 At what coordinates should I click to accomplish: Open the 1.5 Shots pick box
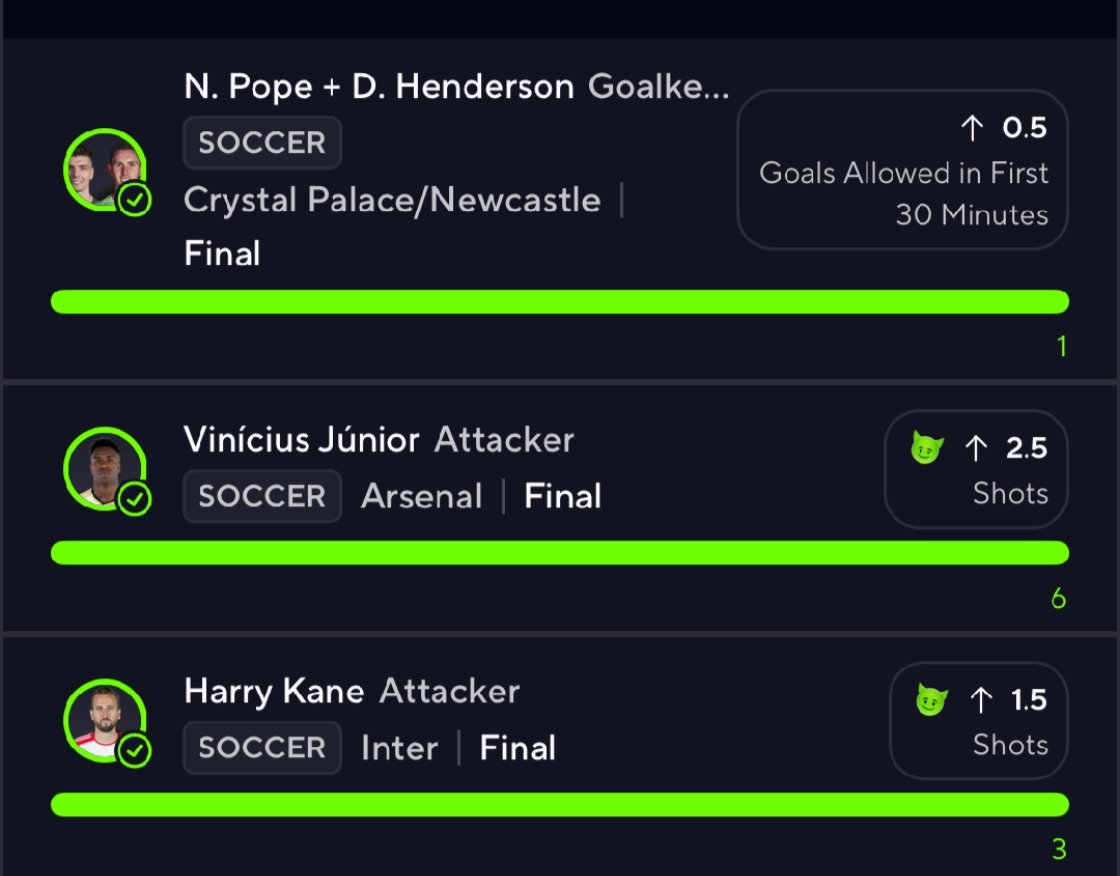[979, 720]
